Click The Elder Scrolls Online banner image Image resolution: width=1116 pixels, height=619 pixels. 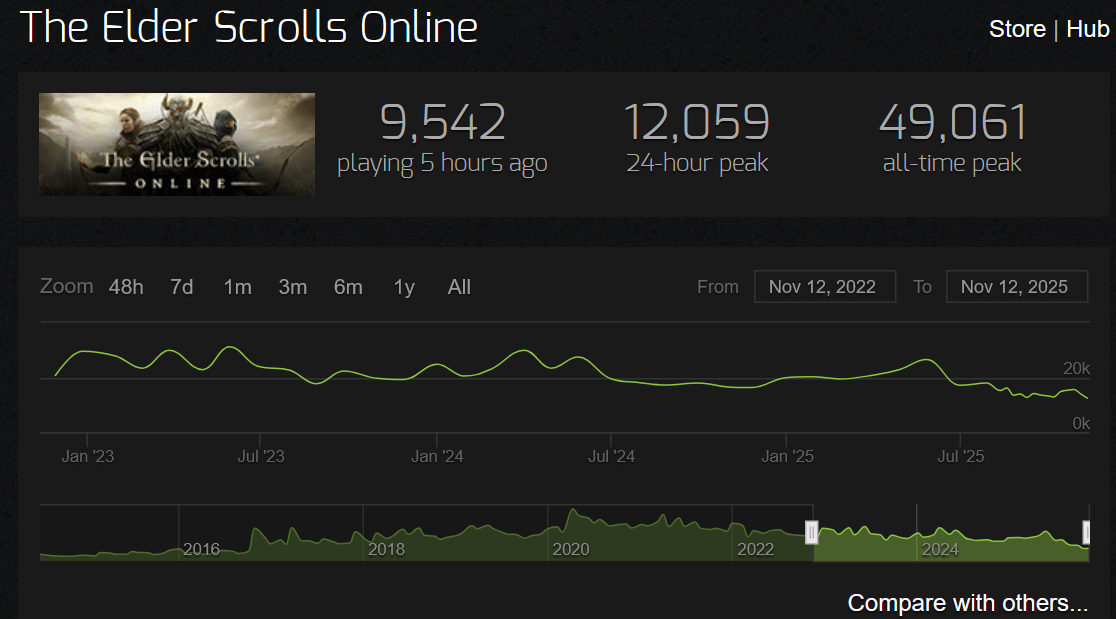[x=177, y=144]
